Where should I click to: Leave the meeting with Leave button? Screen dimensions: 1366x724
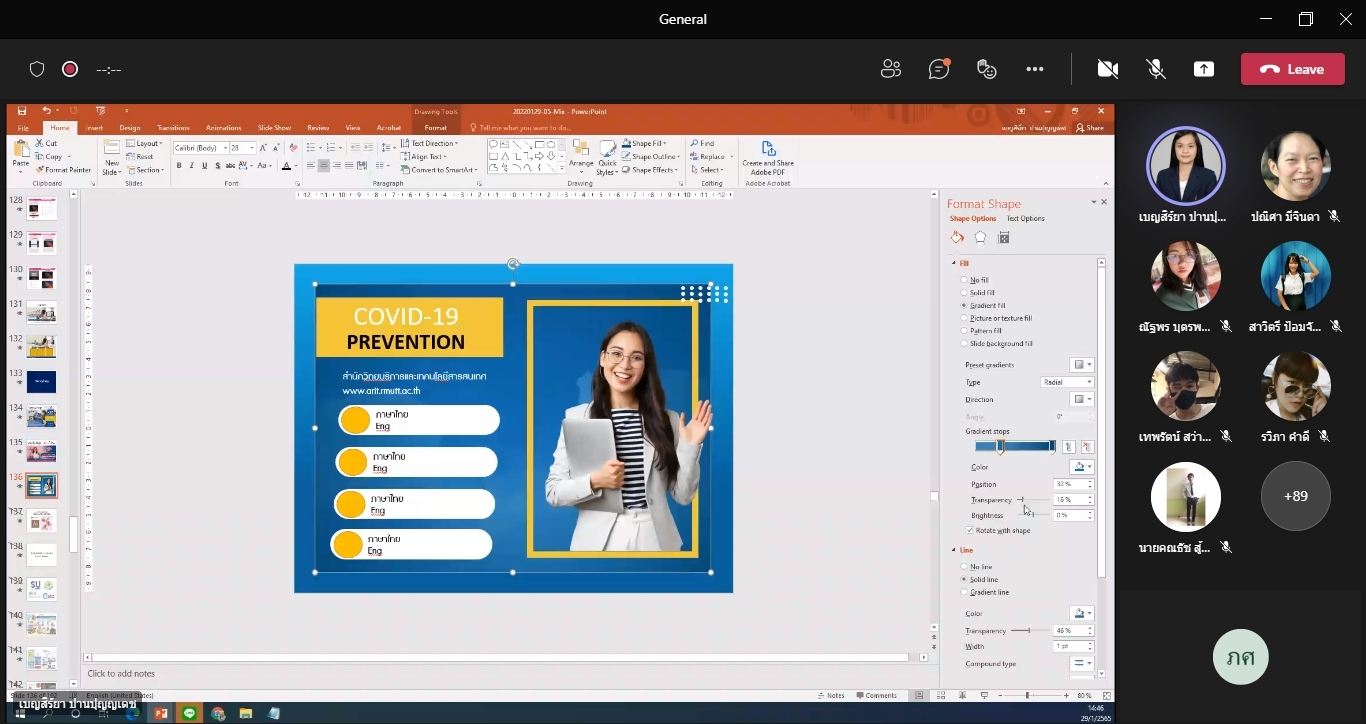[1292, 69]
